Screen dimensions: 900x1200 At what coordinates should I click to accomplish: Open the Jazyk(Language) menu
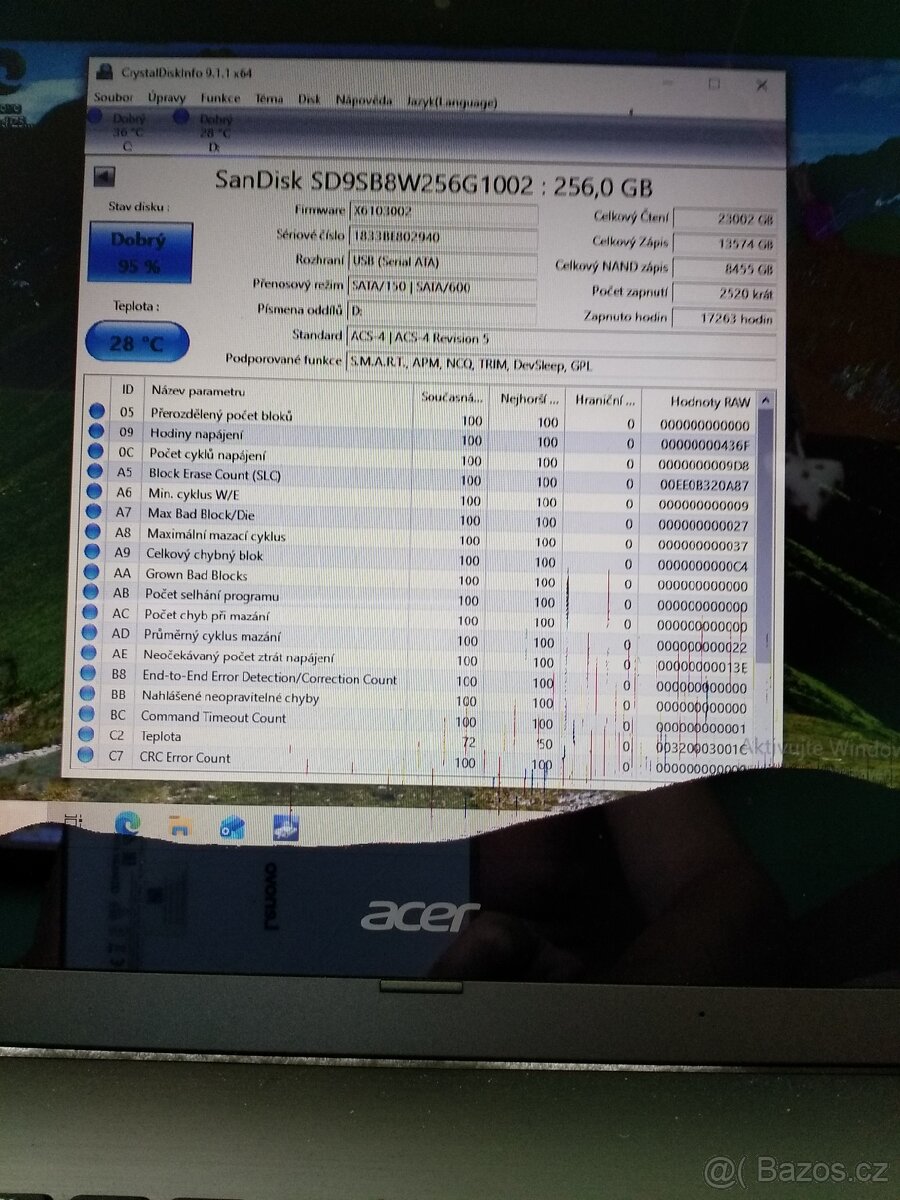451,101
